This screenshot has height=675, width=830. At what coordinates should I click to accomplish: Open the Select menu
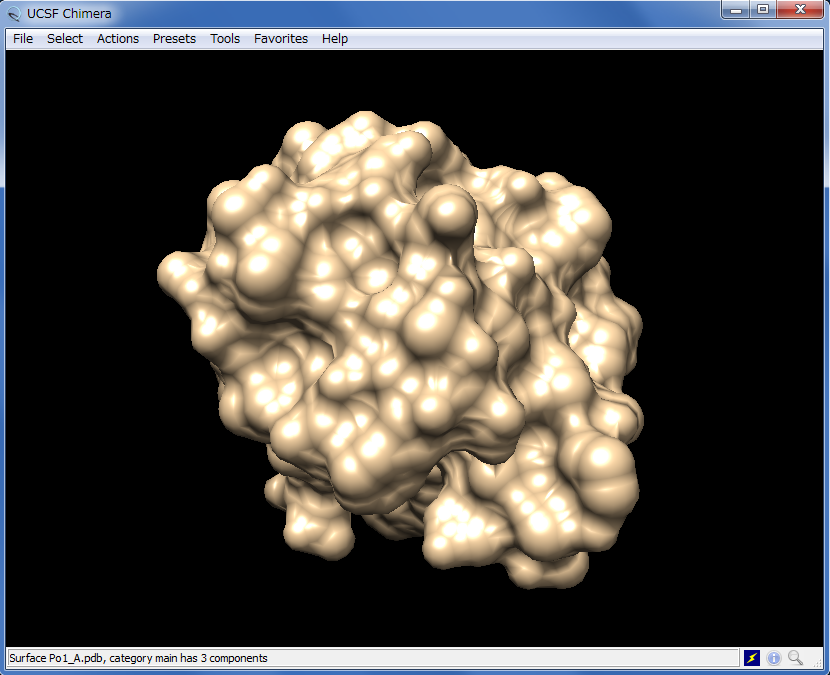click(65, 39)
